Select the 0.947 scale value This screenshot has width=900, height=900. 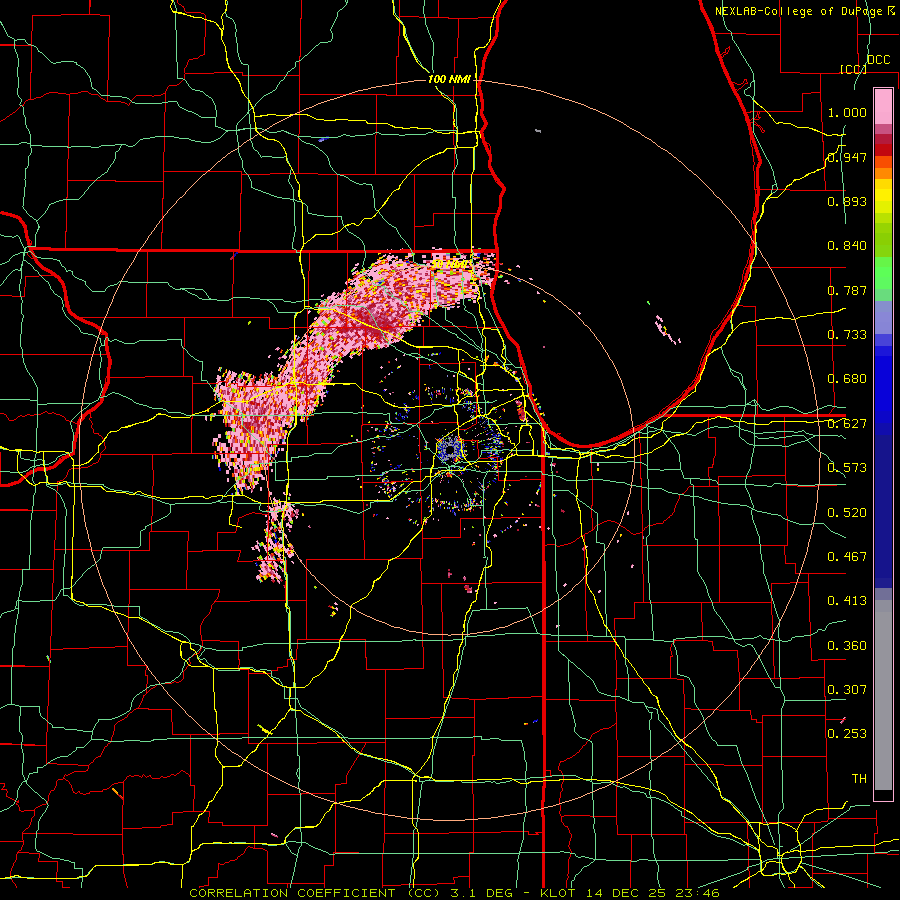(x=847, y=157)
